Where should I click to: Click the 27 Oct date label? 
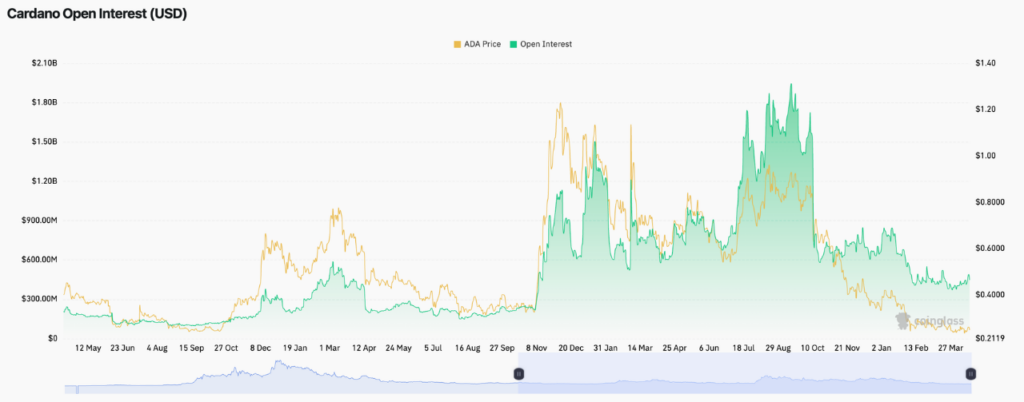pos(227,348)
